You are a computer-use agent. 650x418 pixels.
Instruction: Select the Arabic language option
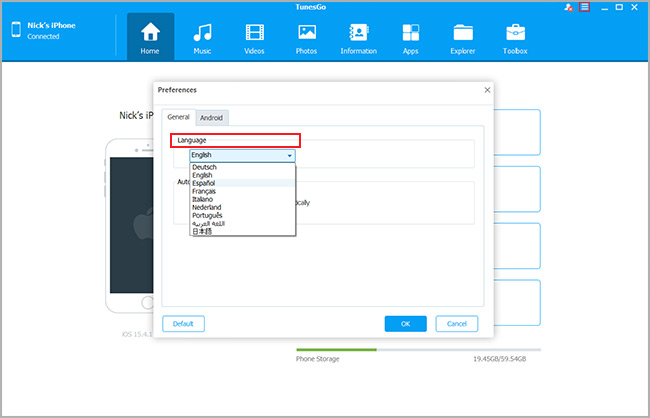pyautogui.click(x=243, y=224)
